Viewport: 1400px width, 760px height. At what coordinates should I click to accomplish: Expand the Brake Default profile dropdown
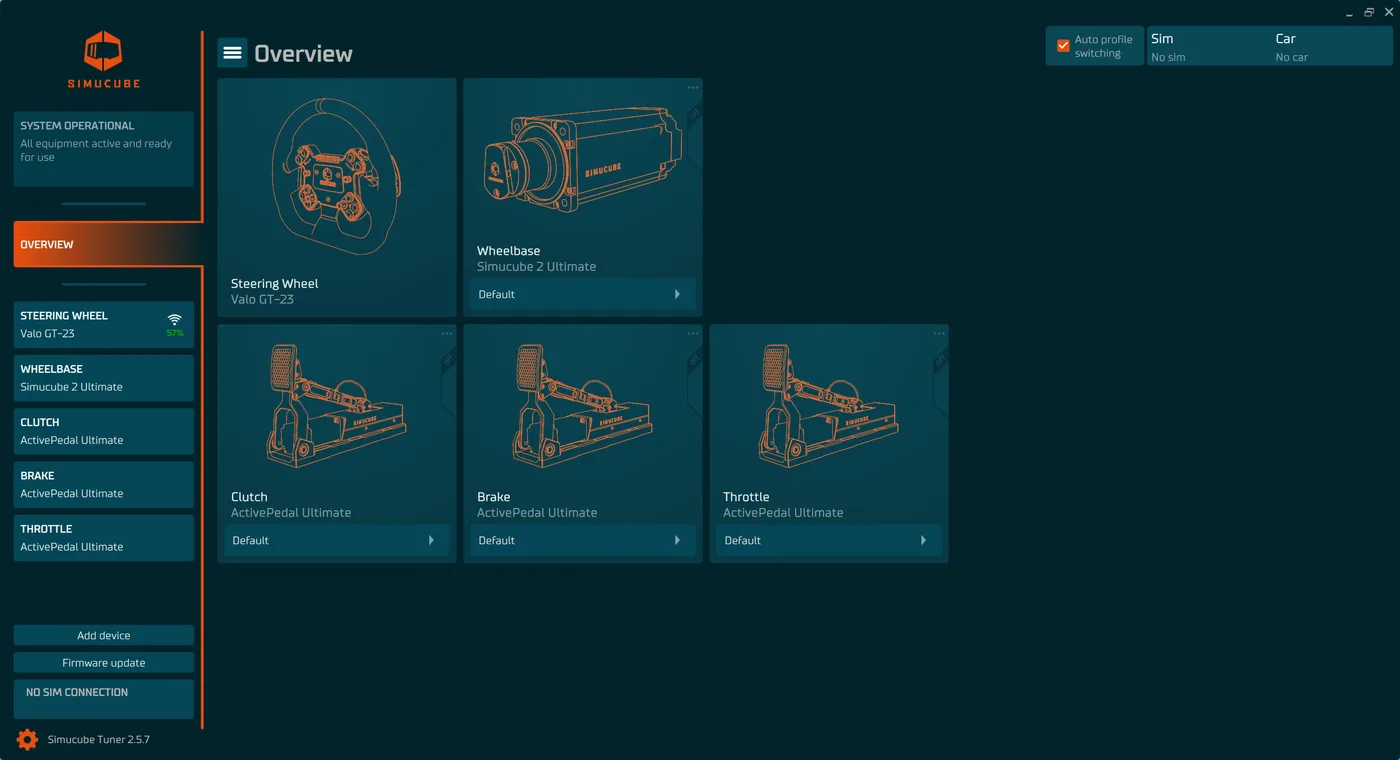coord(583,540)
